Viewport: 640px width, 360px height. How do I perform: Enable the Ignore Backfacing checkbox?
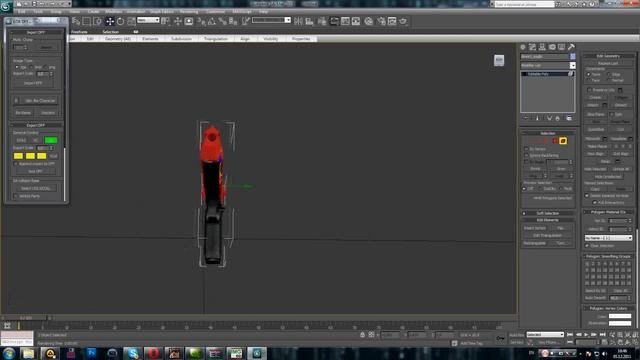526,156
